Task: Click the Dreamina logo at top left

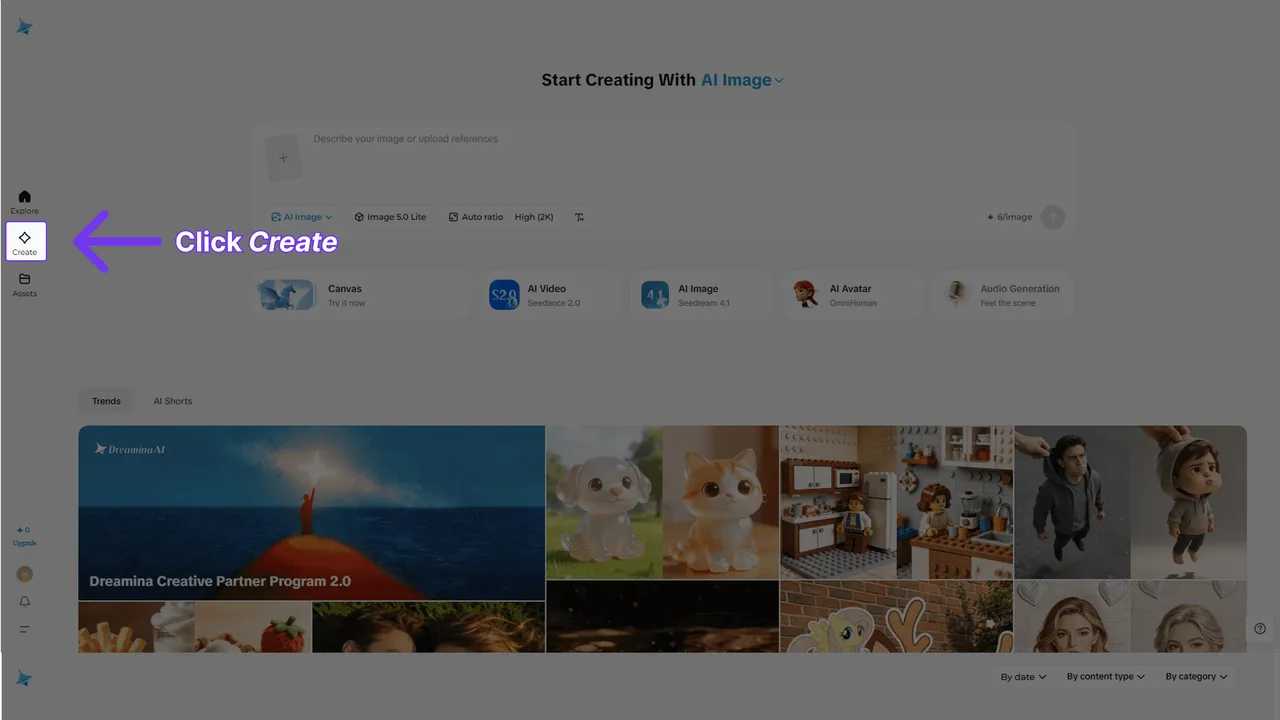Action: coord(25,27)
